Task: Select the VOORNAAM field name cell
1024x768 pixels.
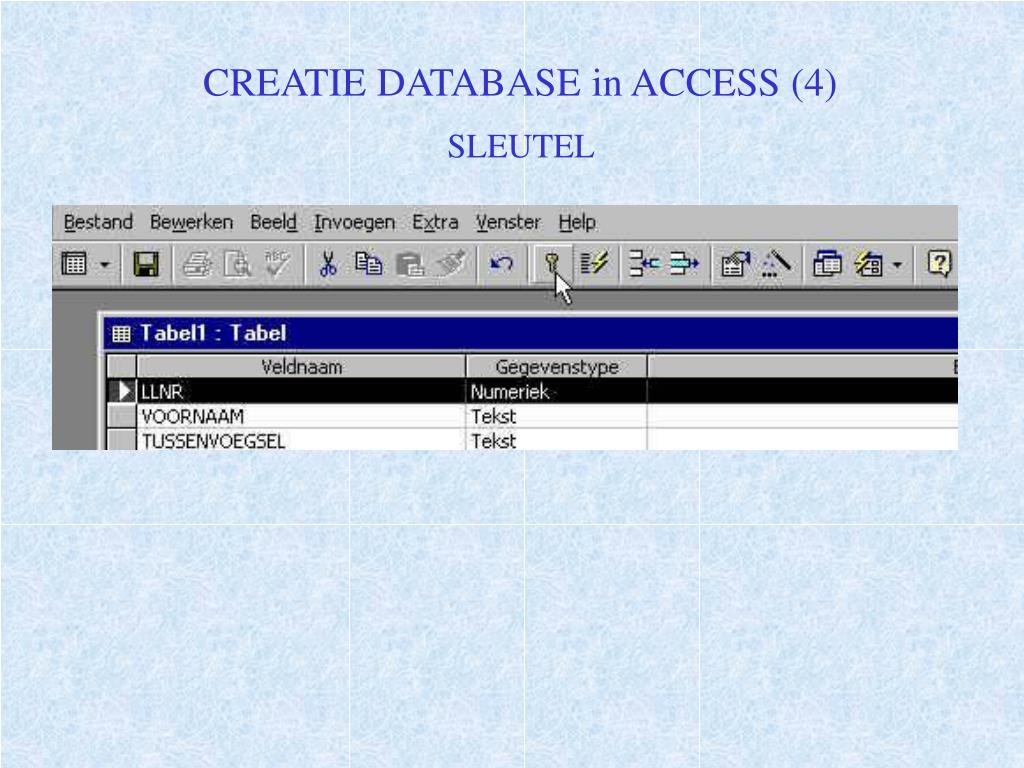Action: pos(301,416)
